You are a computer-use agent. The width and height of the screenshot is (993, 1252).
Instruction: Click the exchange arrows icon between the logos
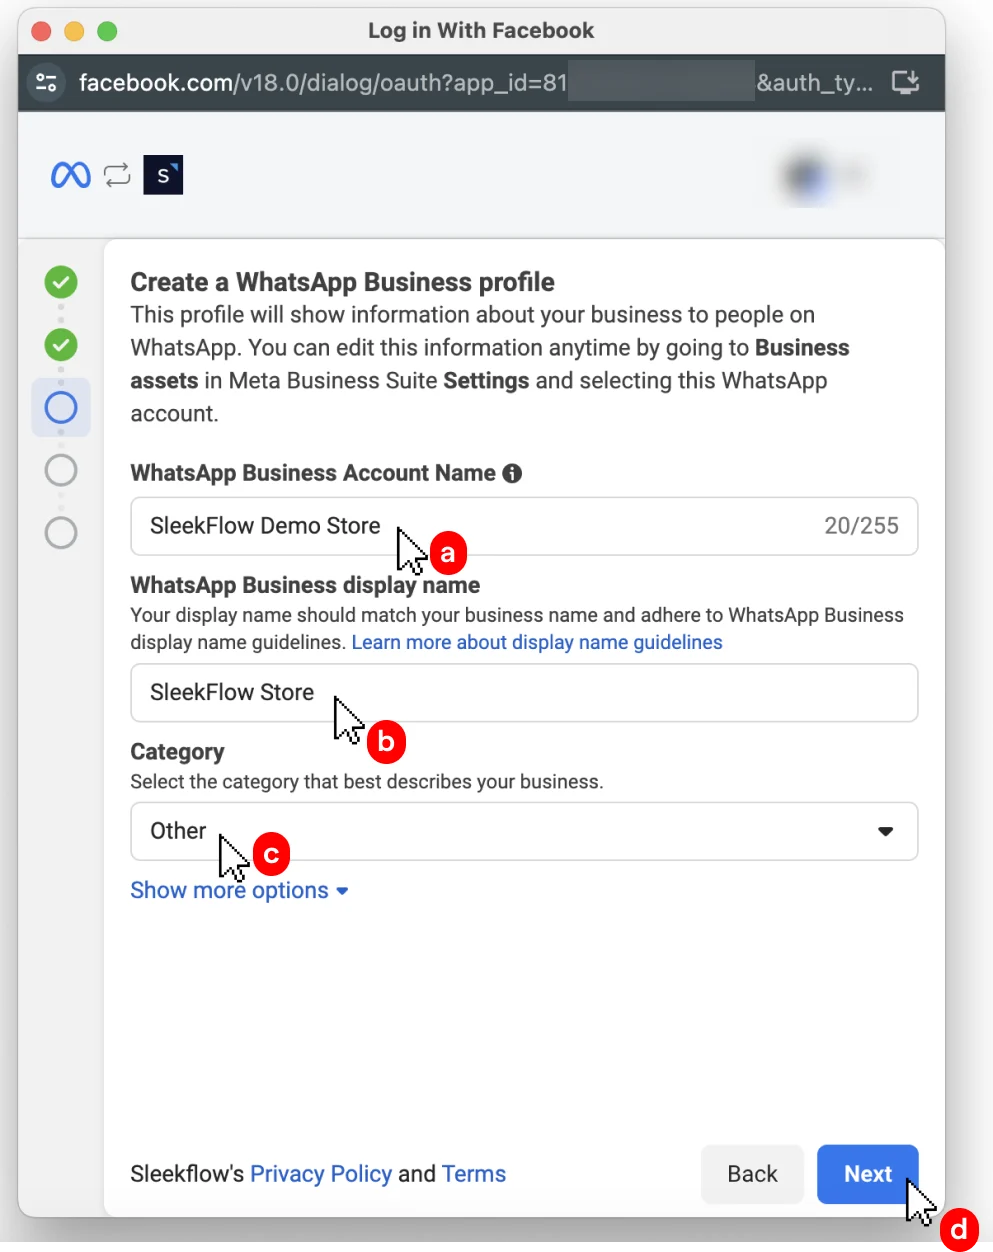pos(117,174)
